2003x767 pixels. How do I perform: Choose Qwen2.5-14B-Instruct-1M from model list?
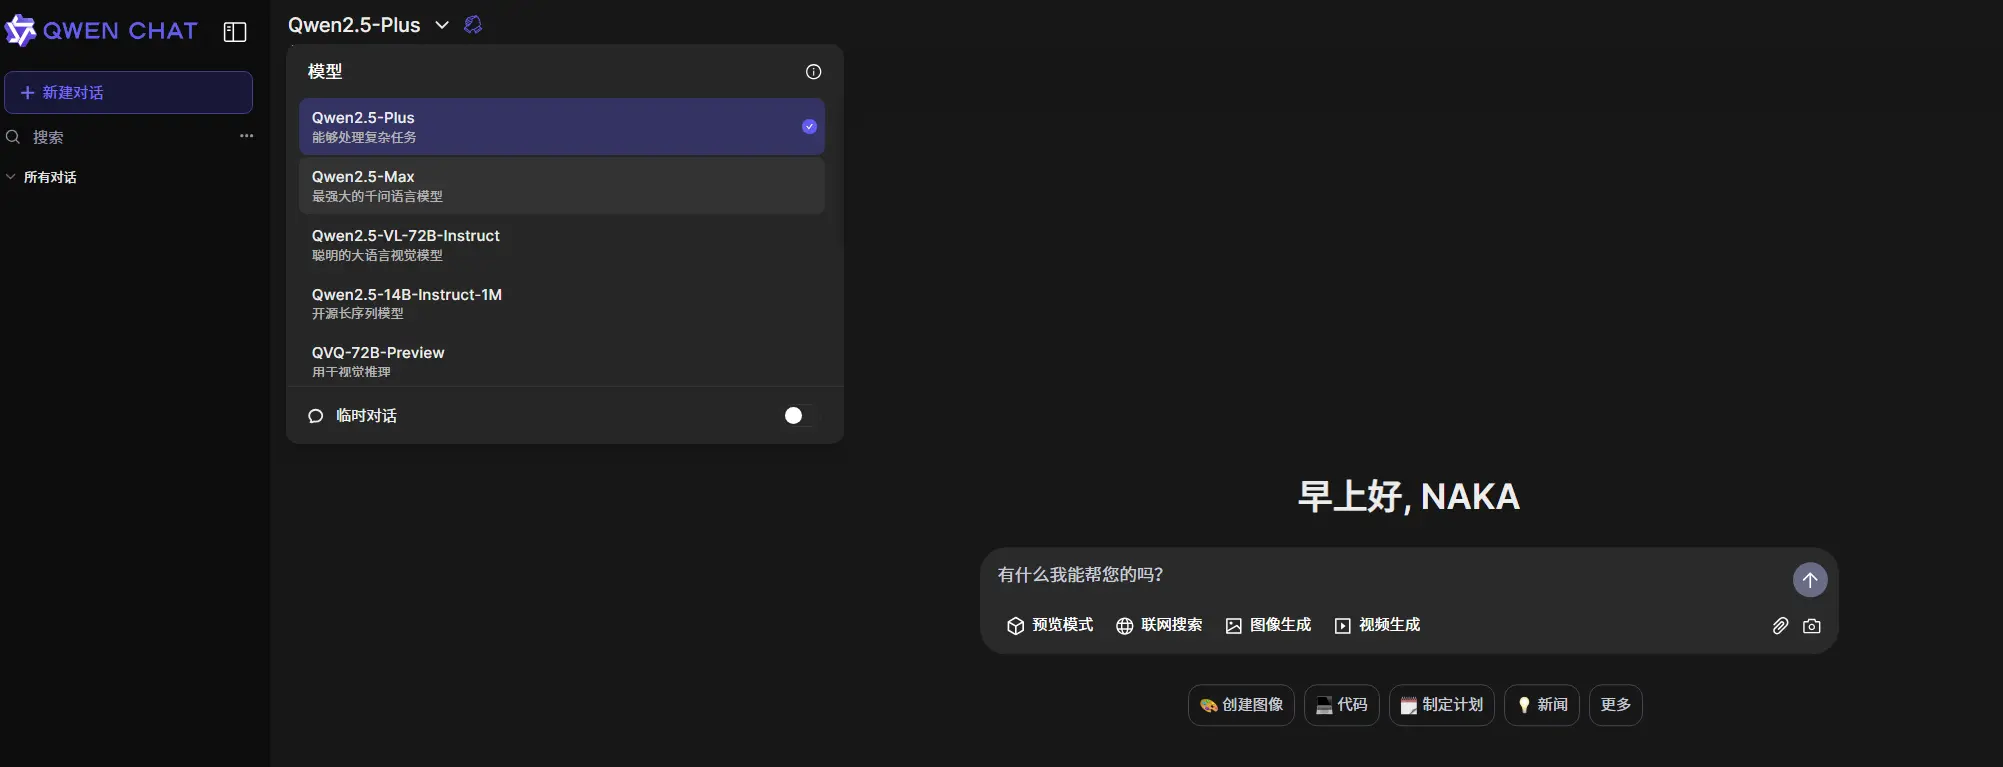tap(561, 303)
